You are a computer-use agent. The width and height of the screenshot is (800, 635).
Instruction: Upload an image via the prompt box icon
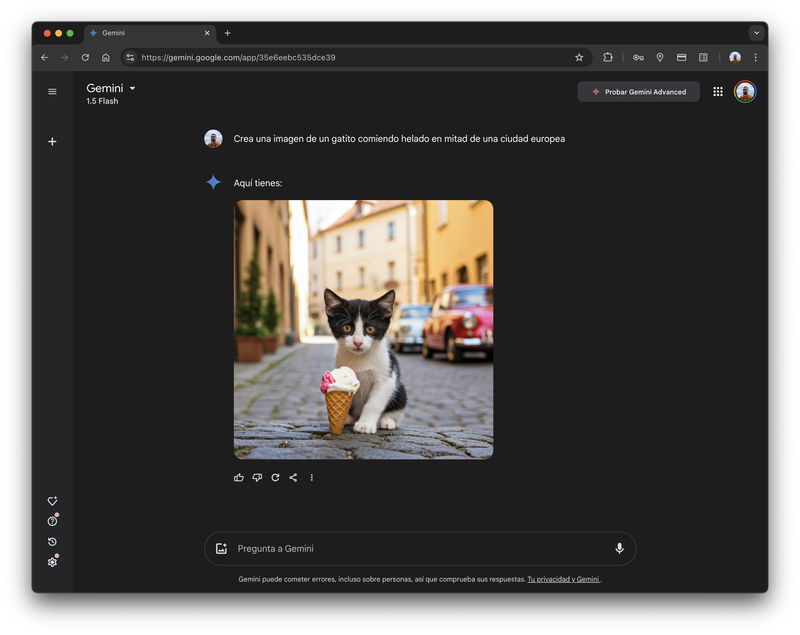pos(222,548)
